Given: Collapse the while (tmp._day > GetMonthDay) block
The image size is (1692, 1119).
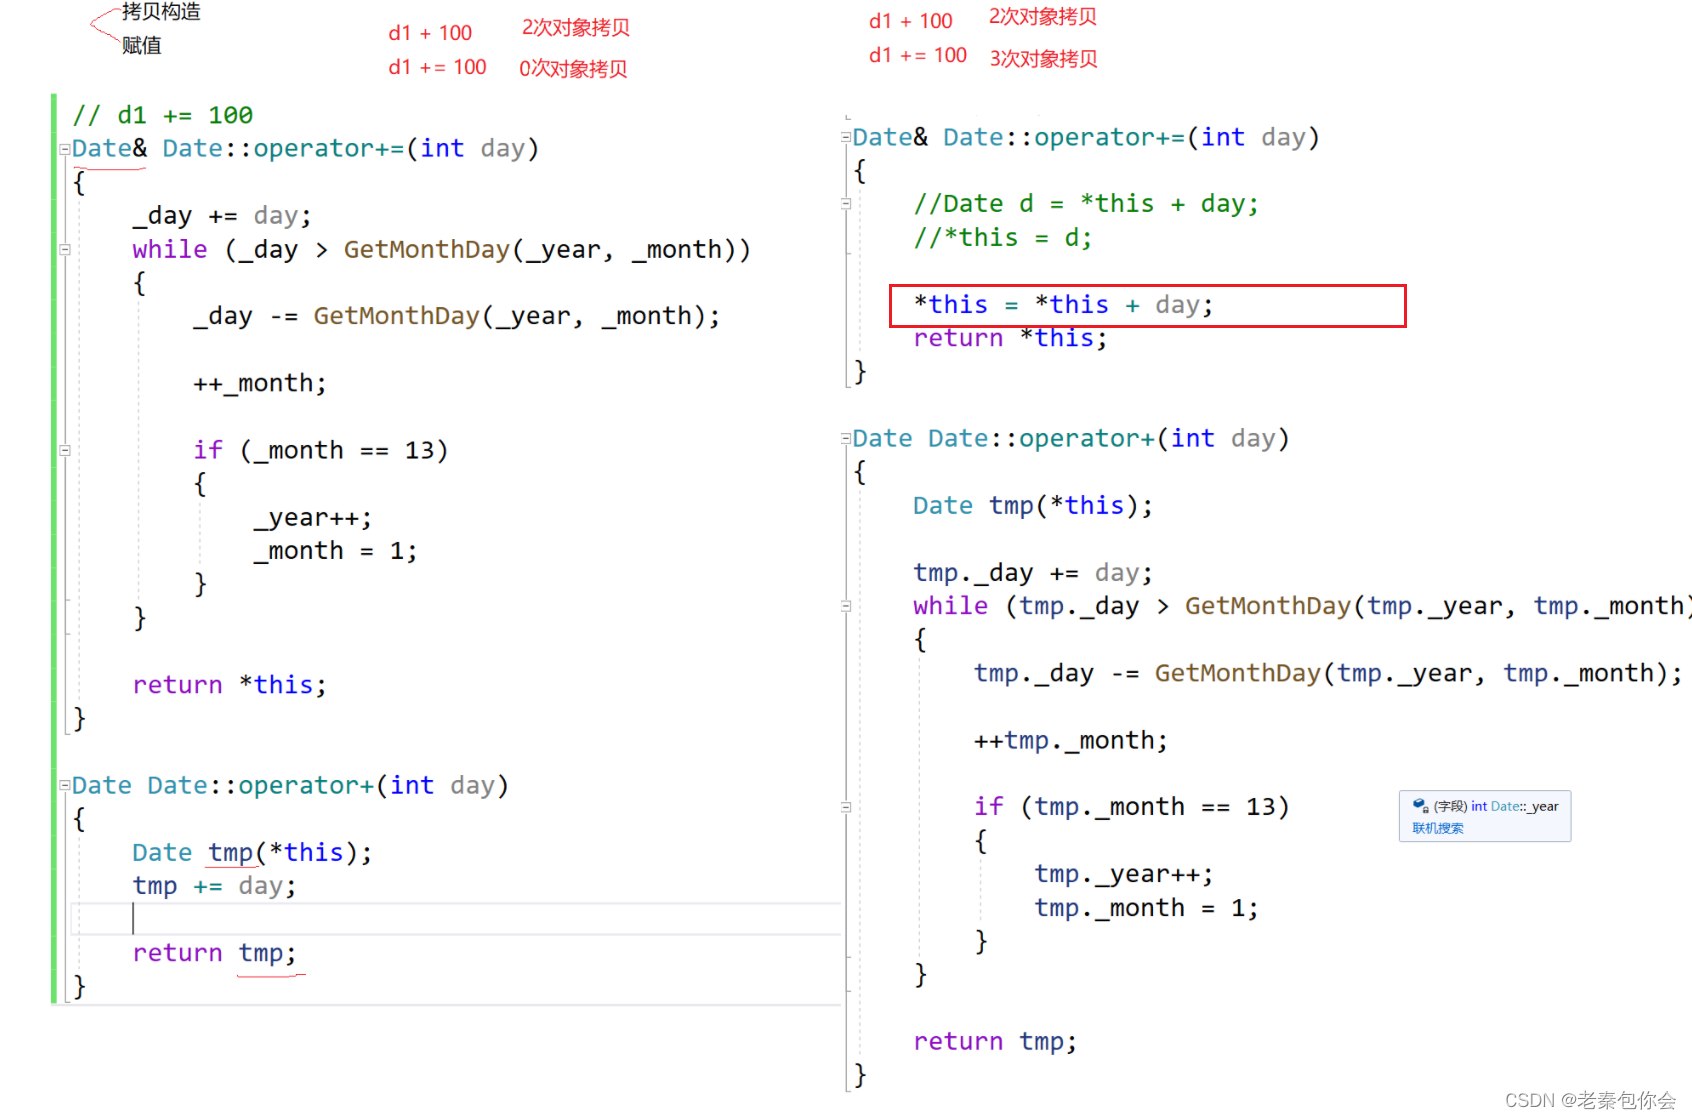Looking at the screenshot, I should [846, 606].
